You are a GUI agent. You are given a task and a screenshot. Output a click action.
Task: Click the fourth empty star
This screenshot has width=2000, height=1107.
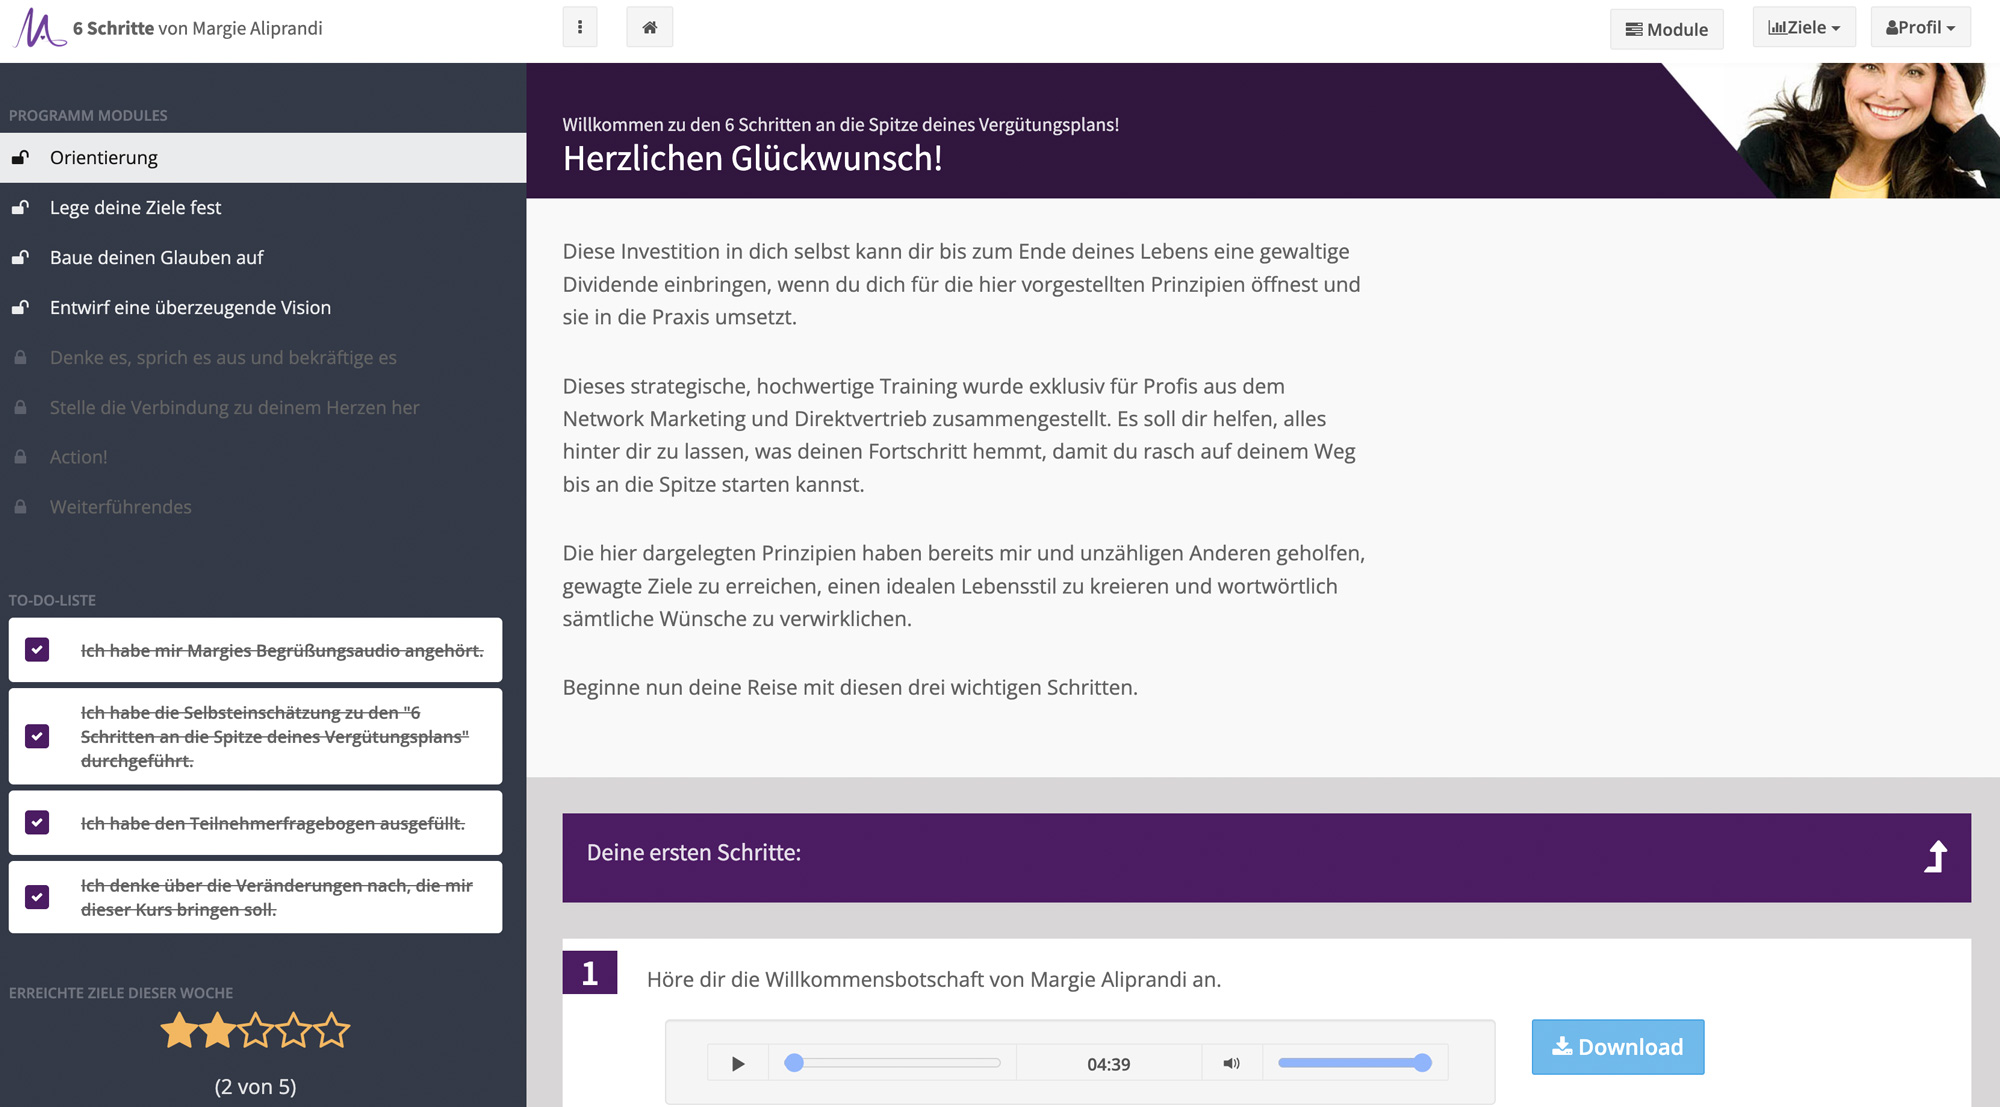point(294,1030)
